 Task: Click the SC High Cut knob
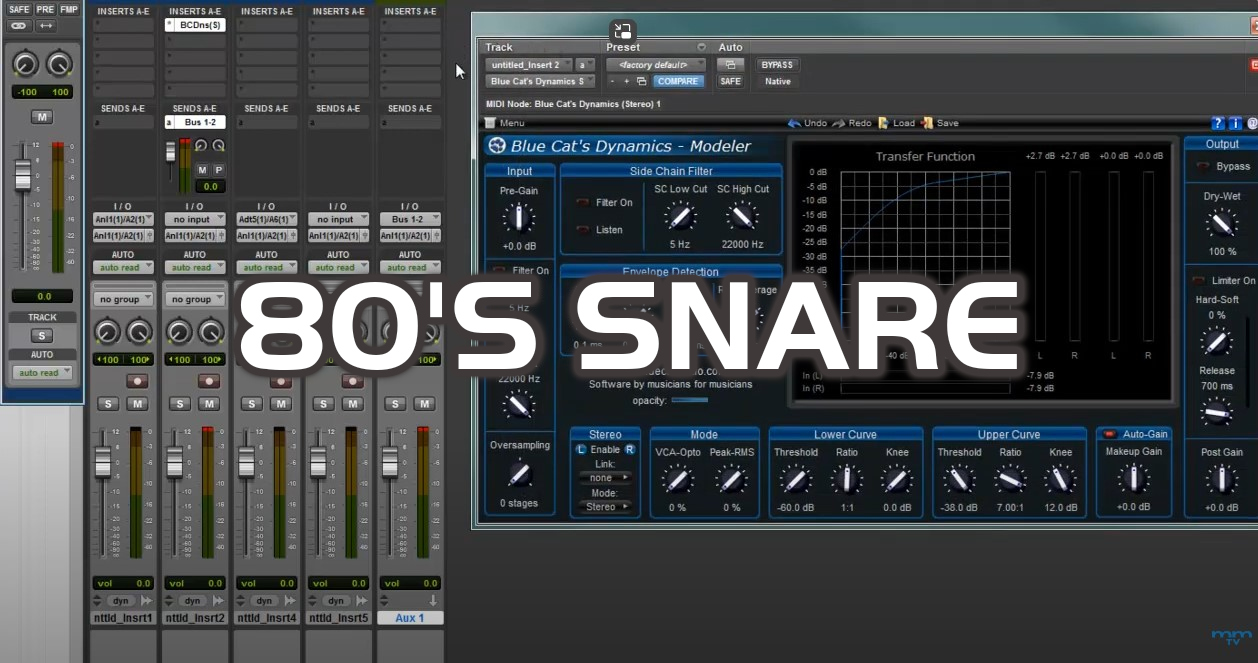coord(741,216)
